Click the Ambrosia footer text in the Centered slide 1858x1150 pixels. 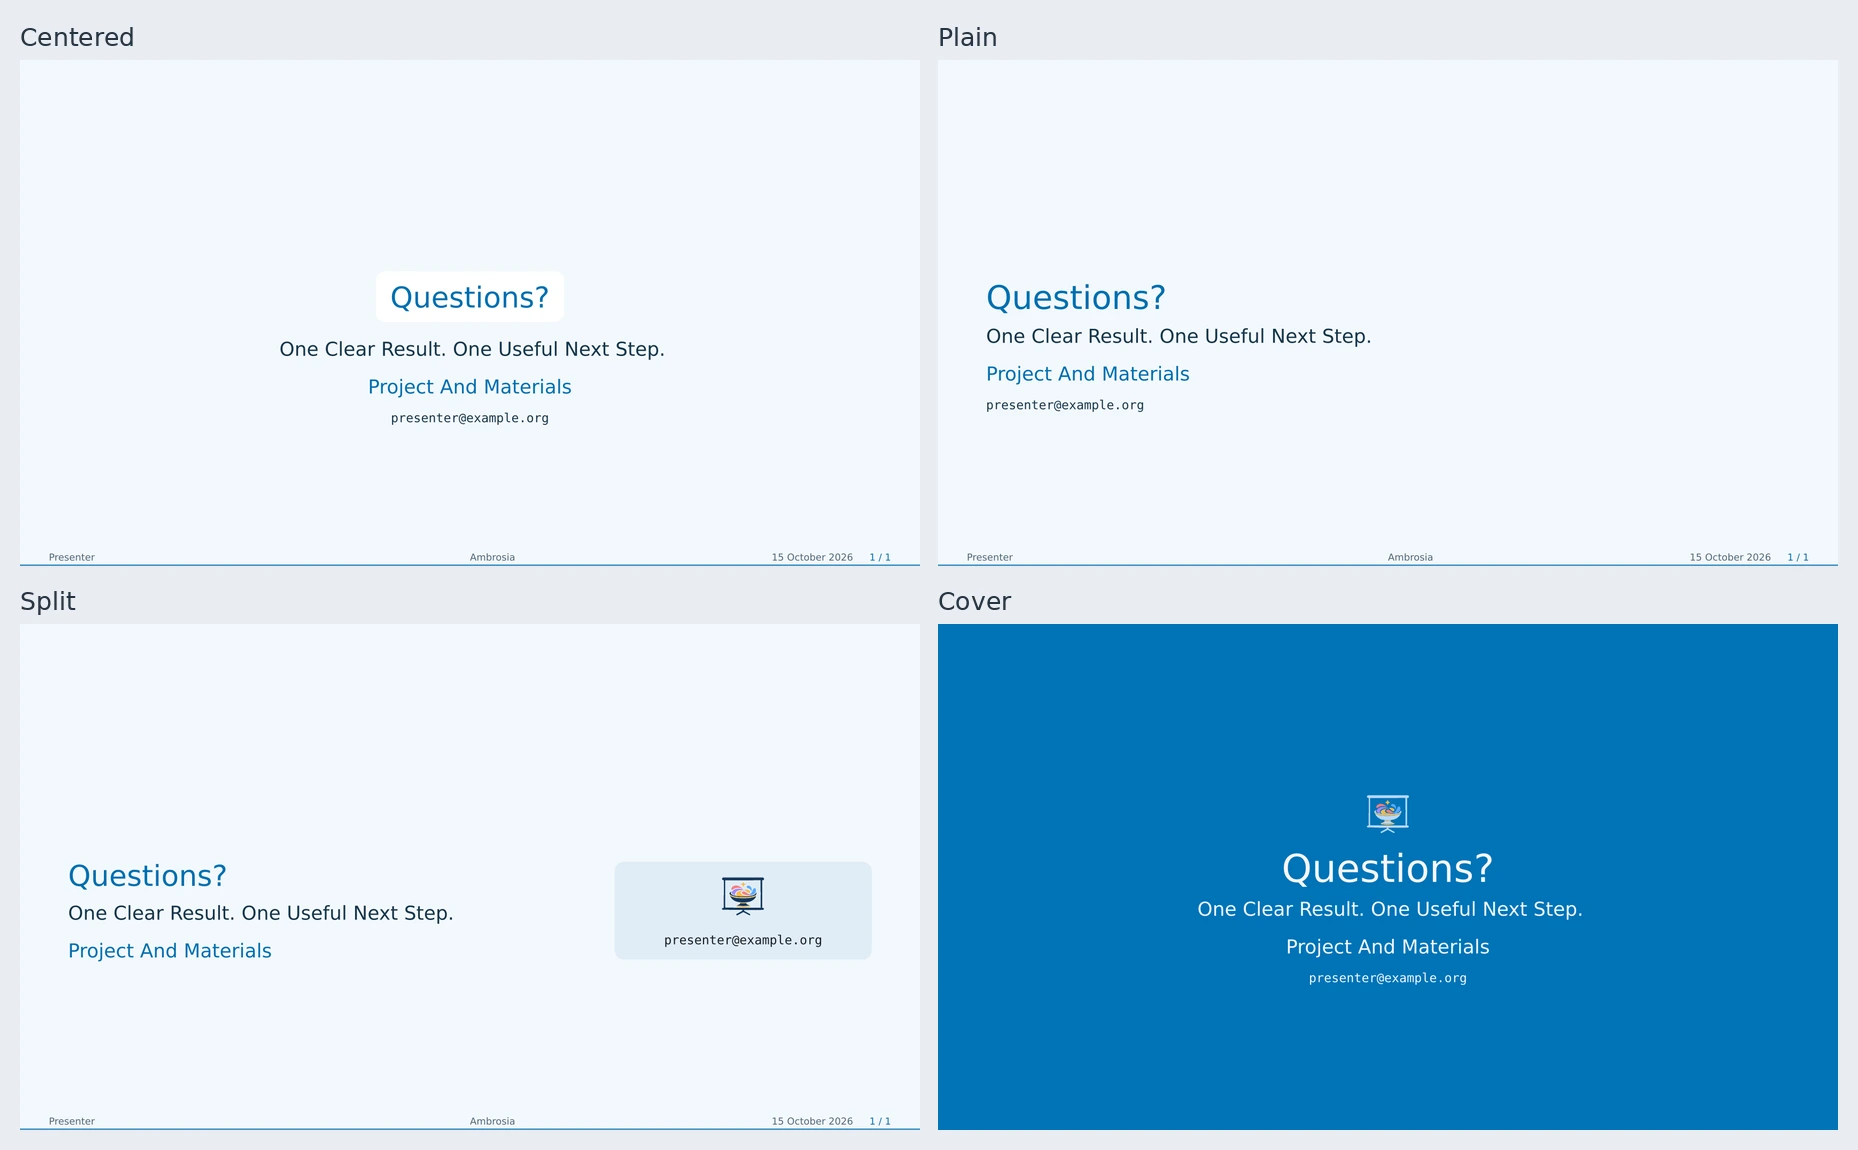click(x=492, y=557)
